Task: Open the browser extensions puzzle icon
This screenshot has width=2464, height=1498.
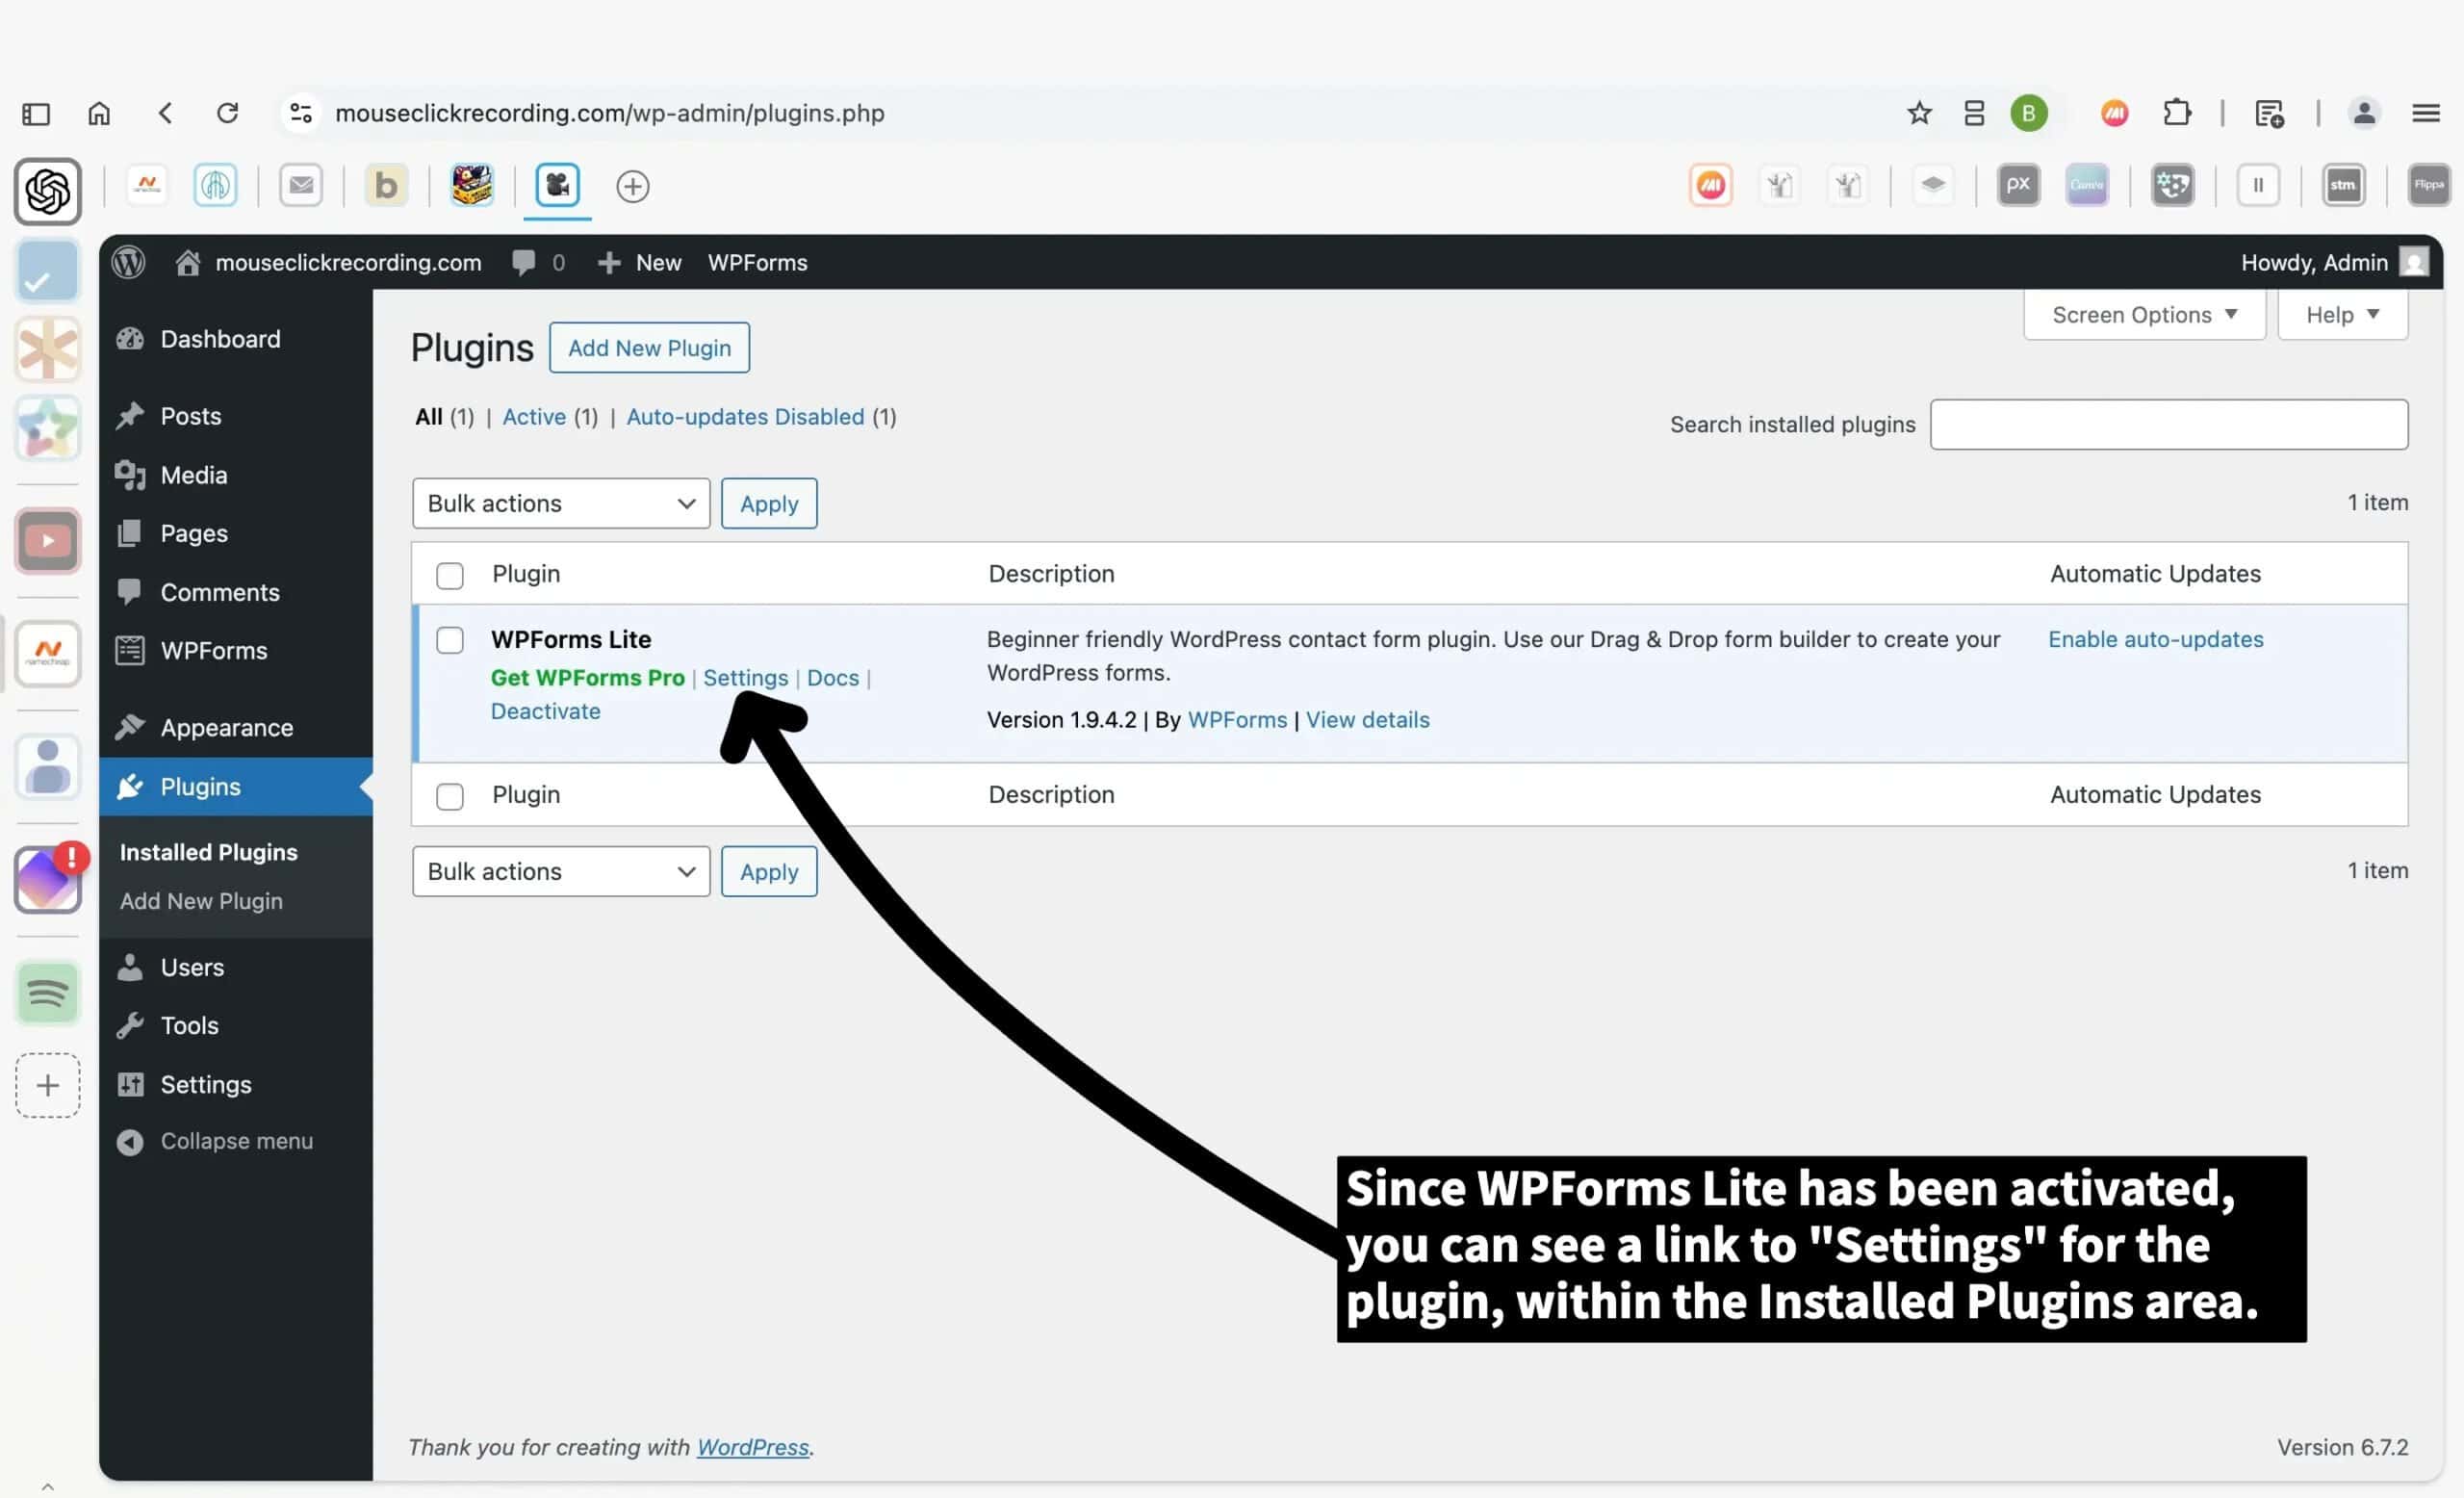Action: [x=2176, y=113]
